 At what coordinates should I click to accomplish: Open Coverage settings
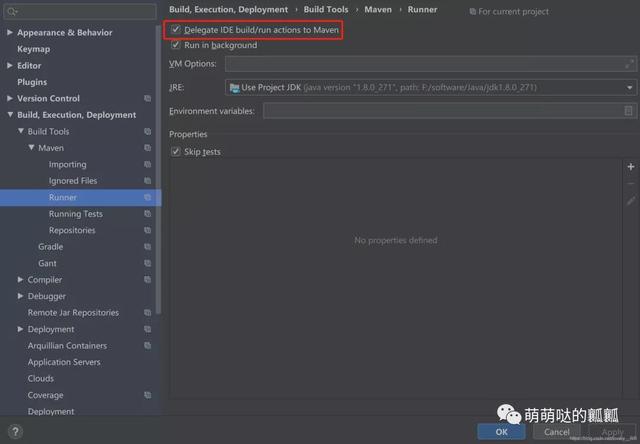tap(45, 395)
